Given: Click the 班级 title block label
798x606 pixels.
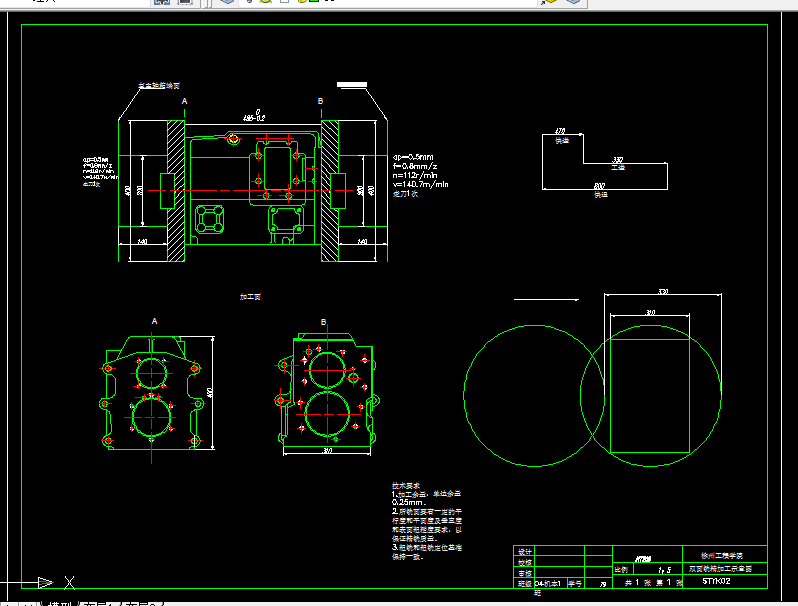Looking at the screenshot, I should pyautogui.click(x=525, y=584).
